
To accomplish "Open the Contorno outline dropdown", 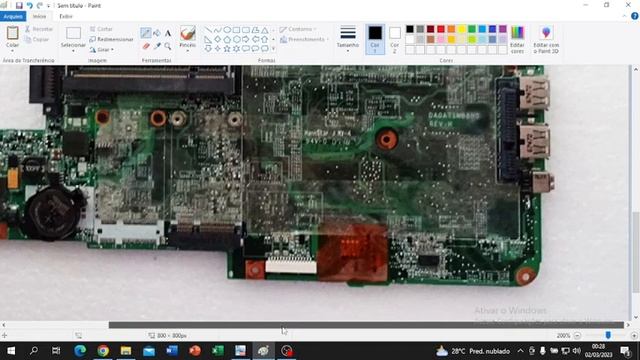I will click(298, 29).
